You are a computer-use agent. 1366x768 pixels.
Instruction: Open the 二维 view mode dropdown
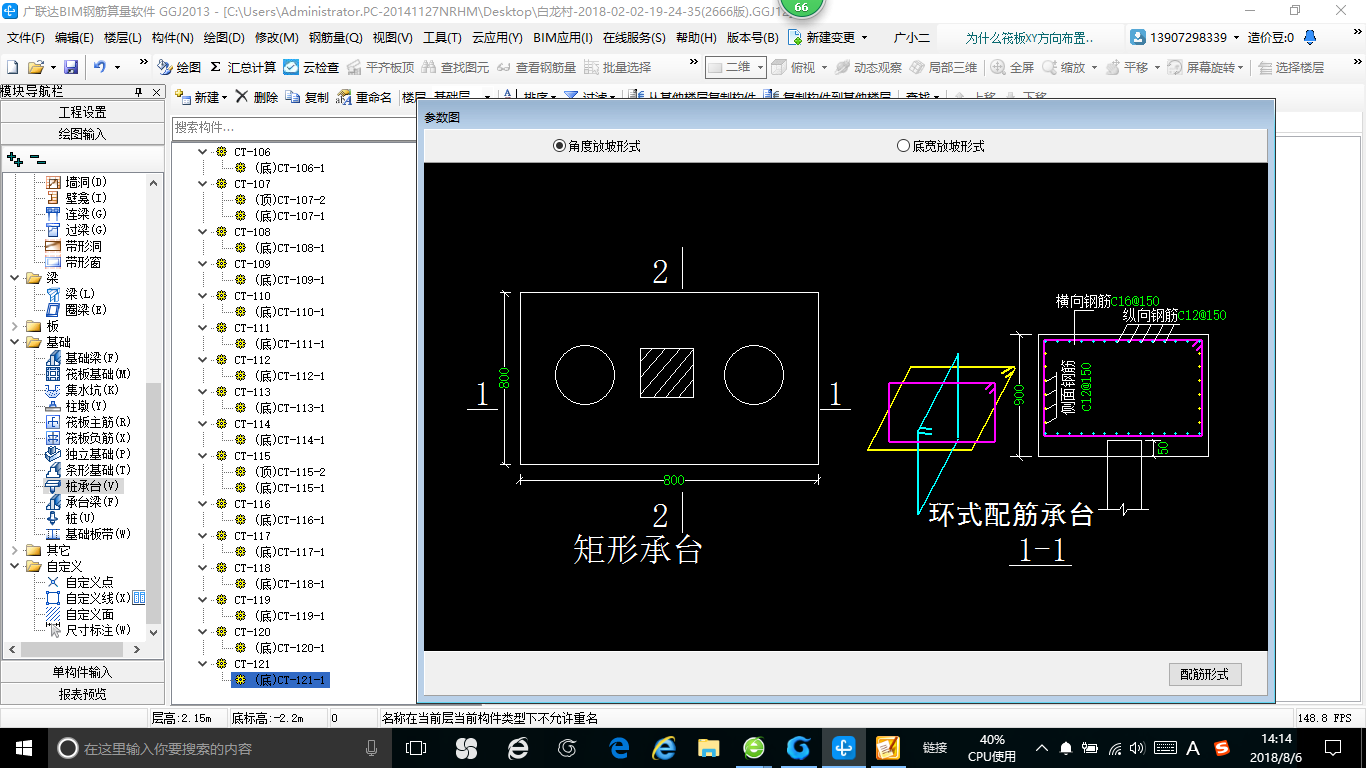pos(736,67)
